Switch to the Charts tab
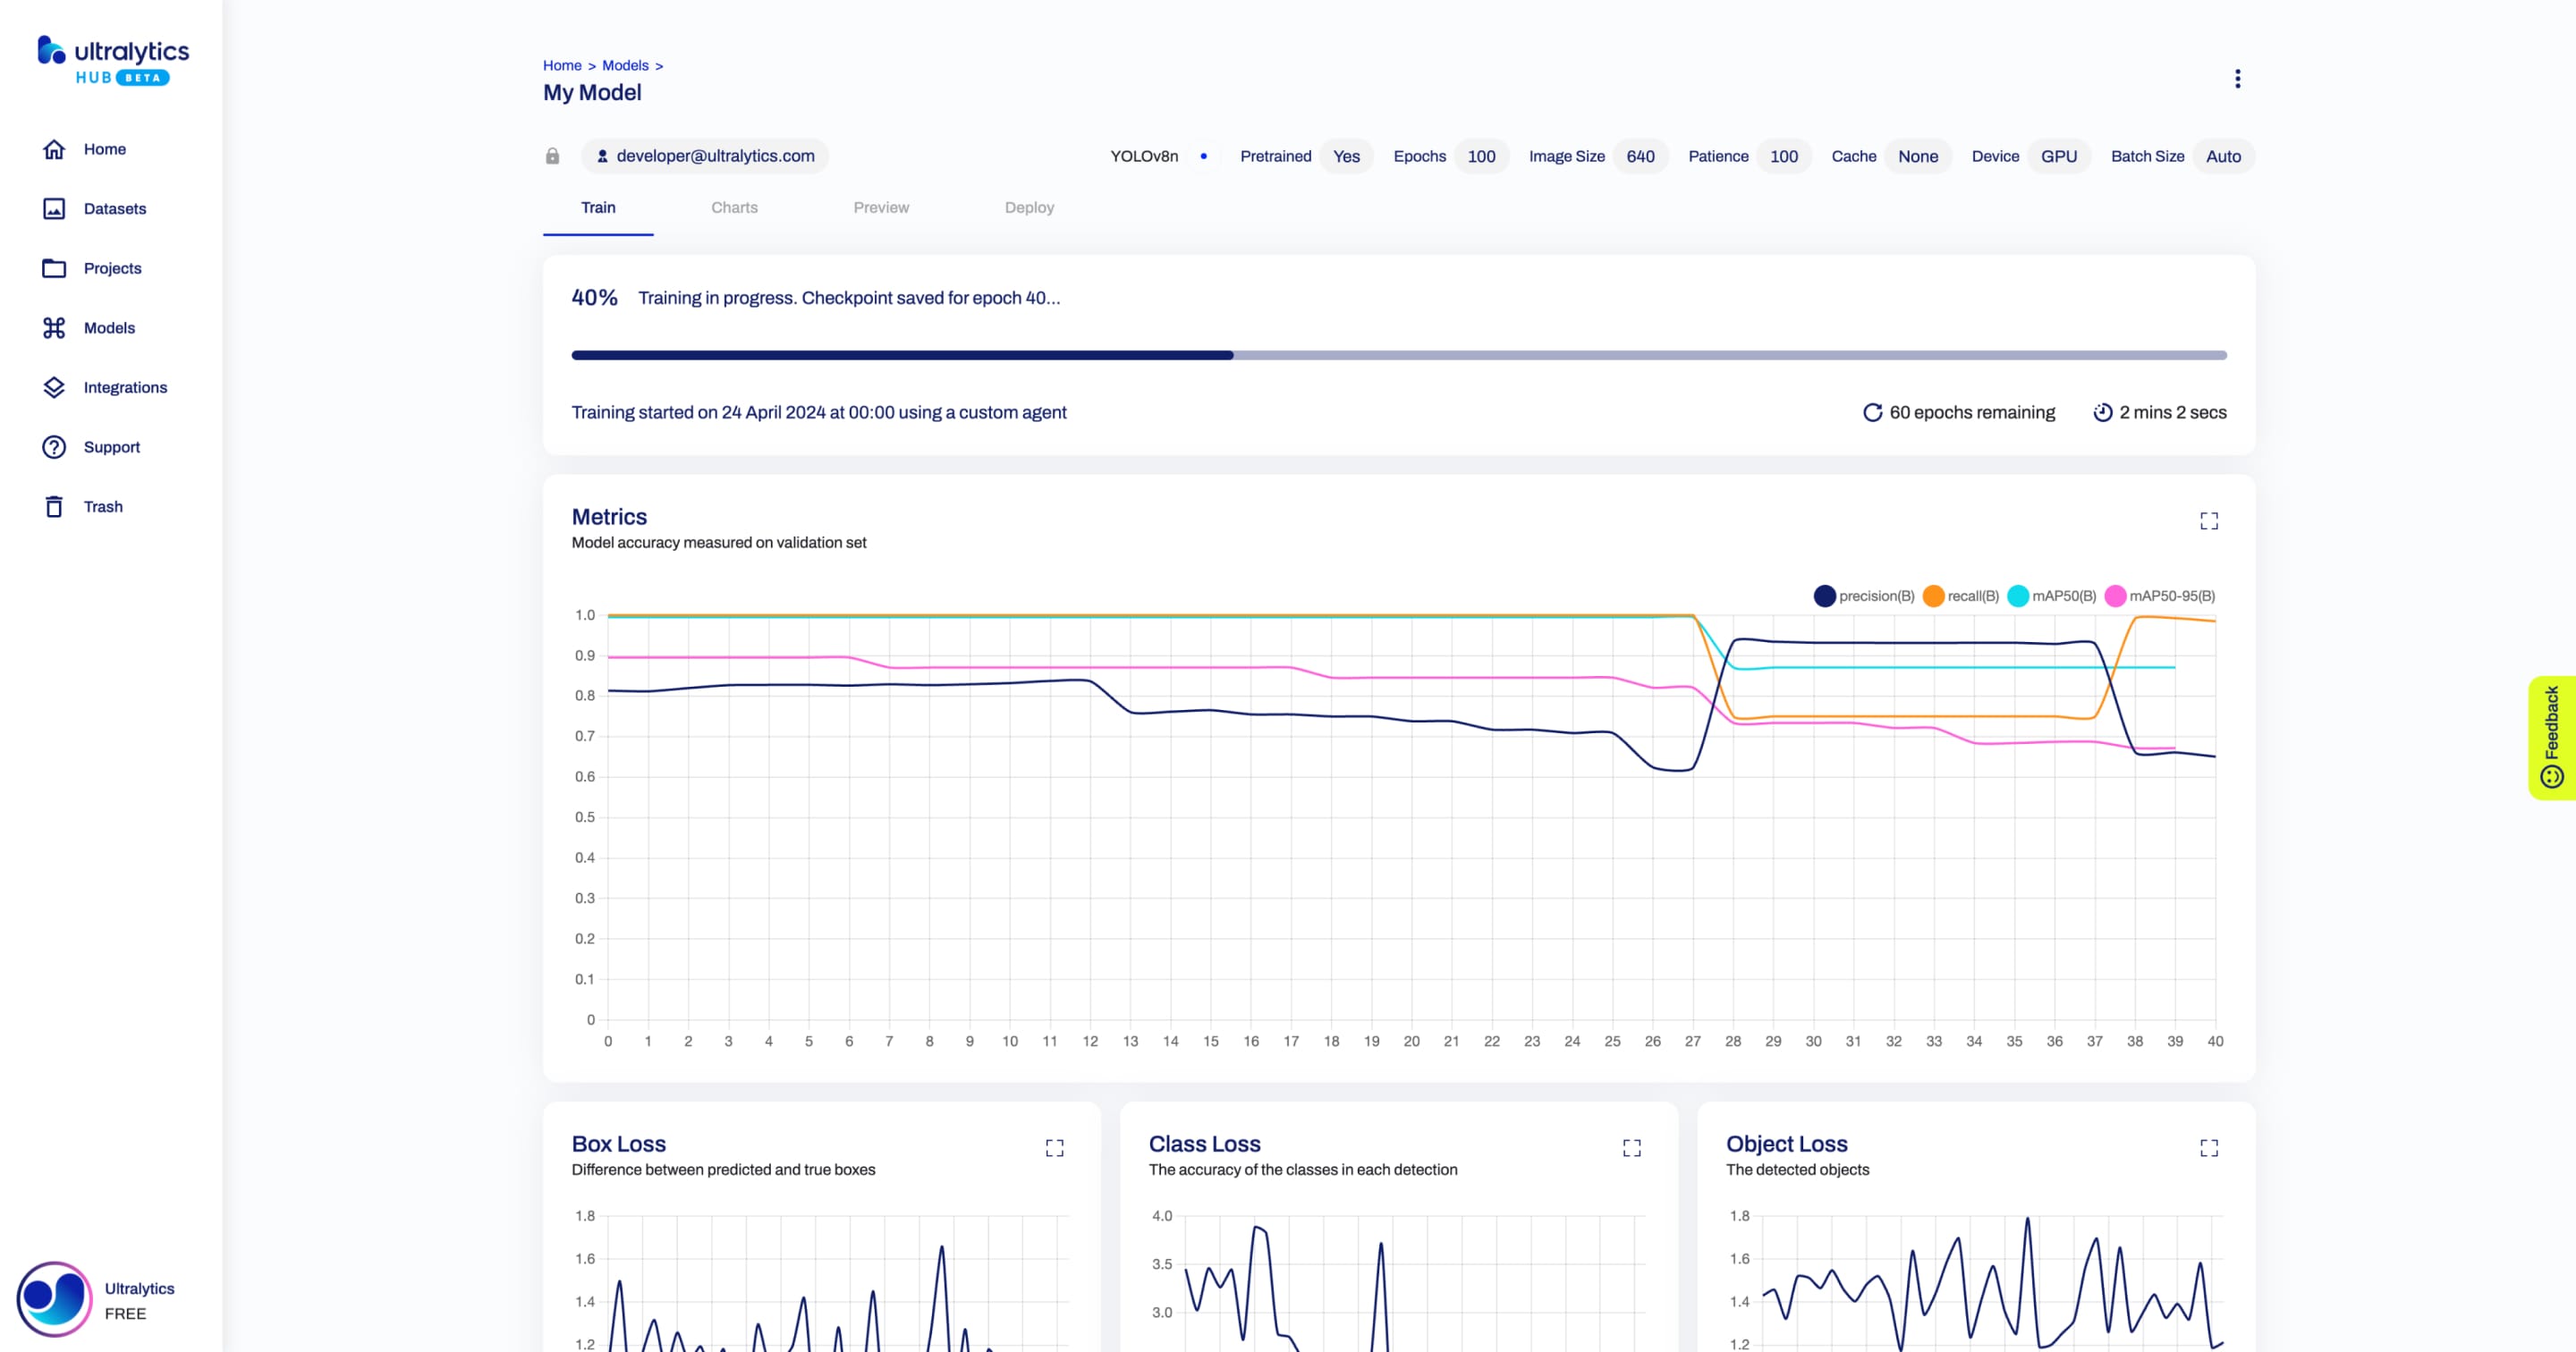 [x=734, y=207]
